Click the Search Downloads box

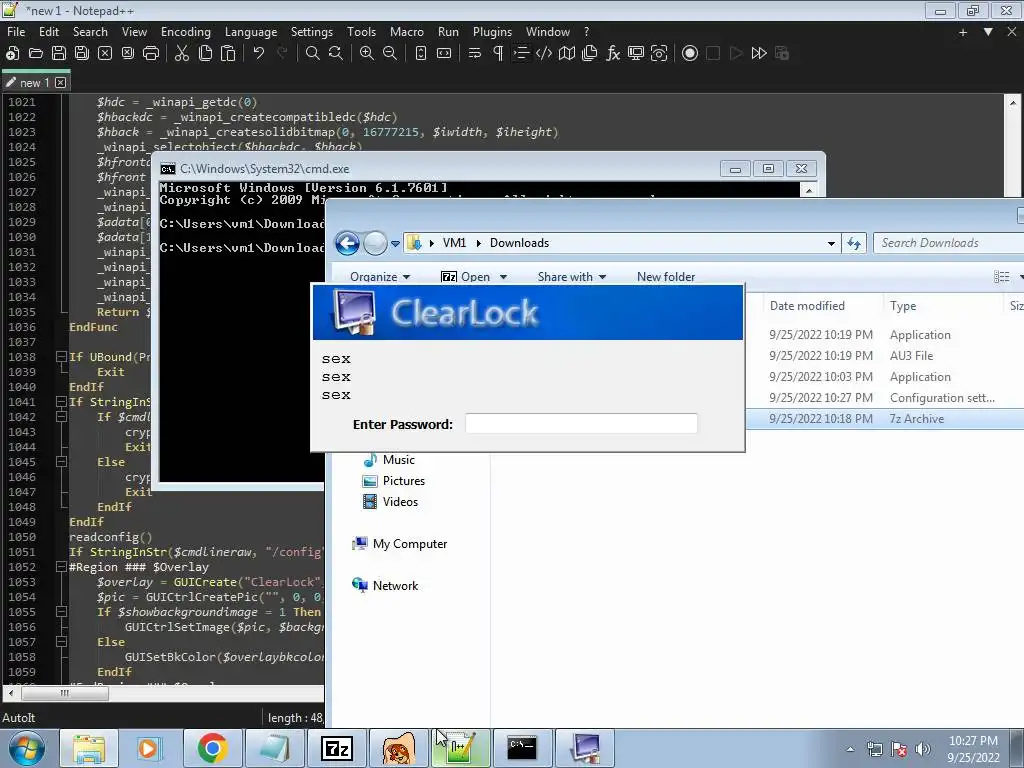coord(948,243)
